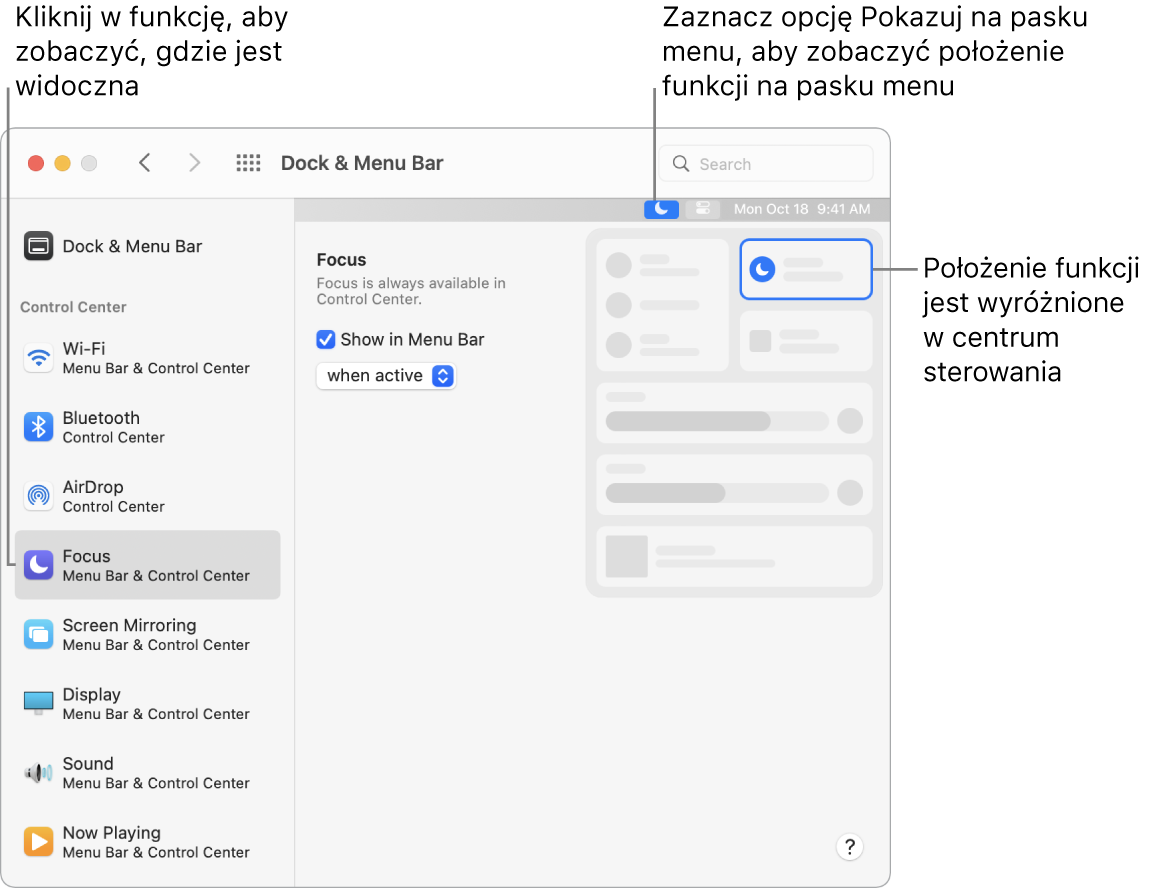The image size is (1149, 888).
Task: Click the Control Center icon in preview menu bar
Action: pyautogui.click(x=703, y=209)
